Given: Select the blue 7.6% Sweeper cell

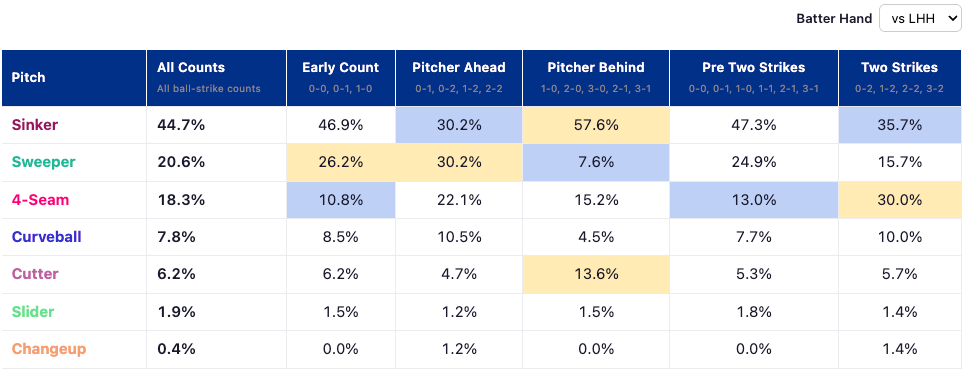Looking at the screenshot, I should click(596, 163).
